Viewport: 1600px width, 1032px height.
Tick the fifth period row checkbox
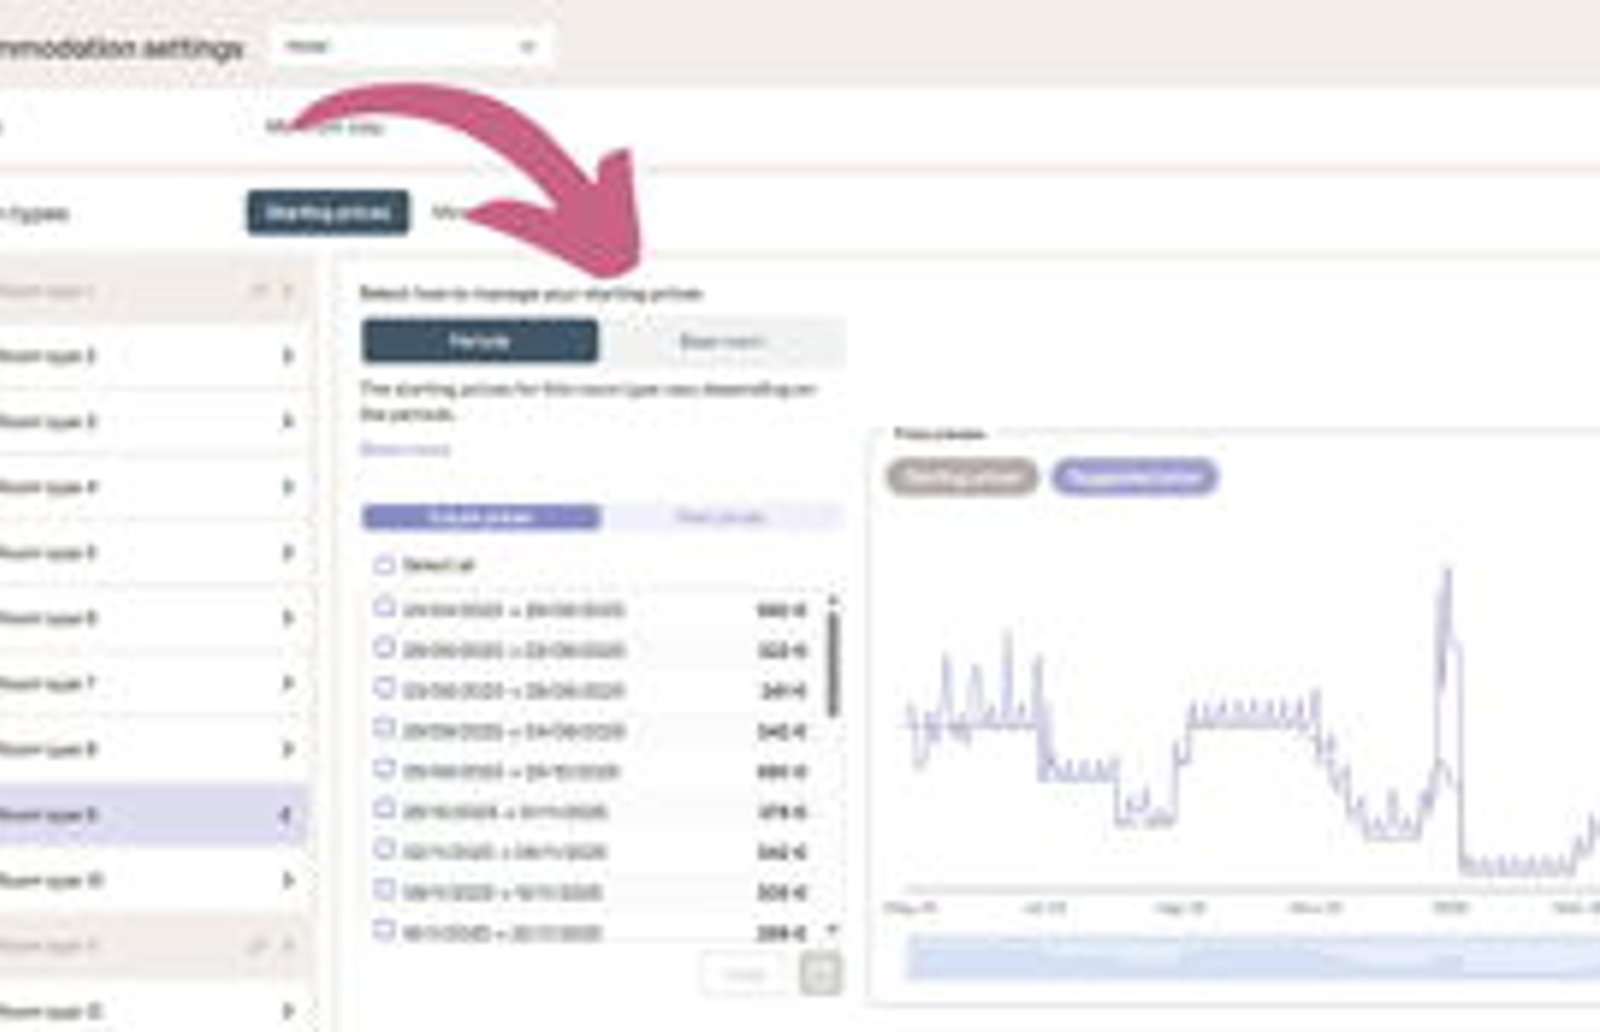click(x=384, y=769)
